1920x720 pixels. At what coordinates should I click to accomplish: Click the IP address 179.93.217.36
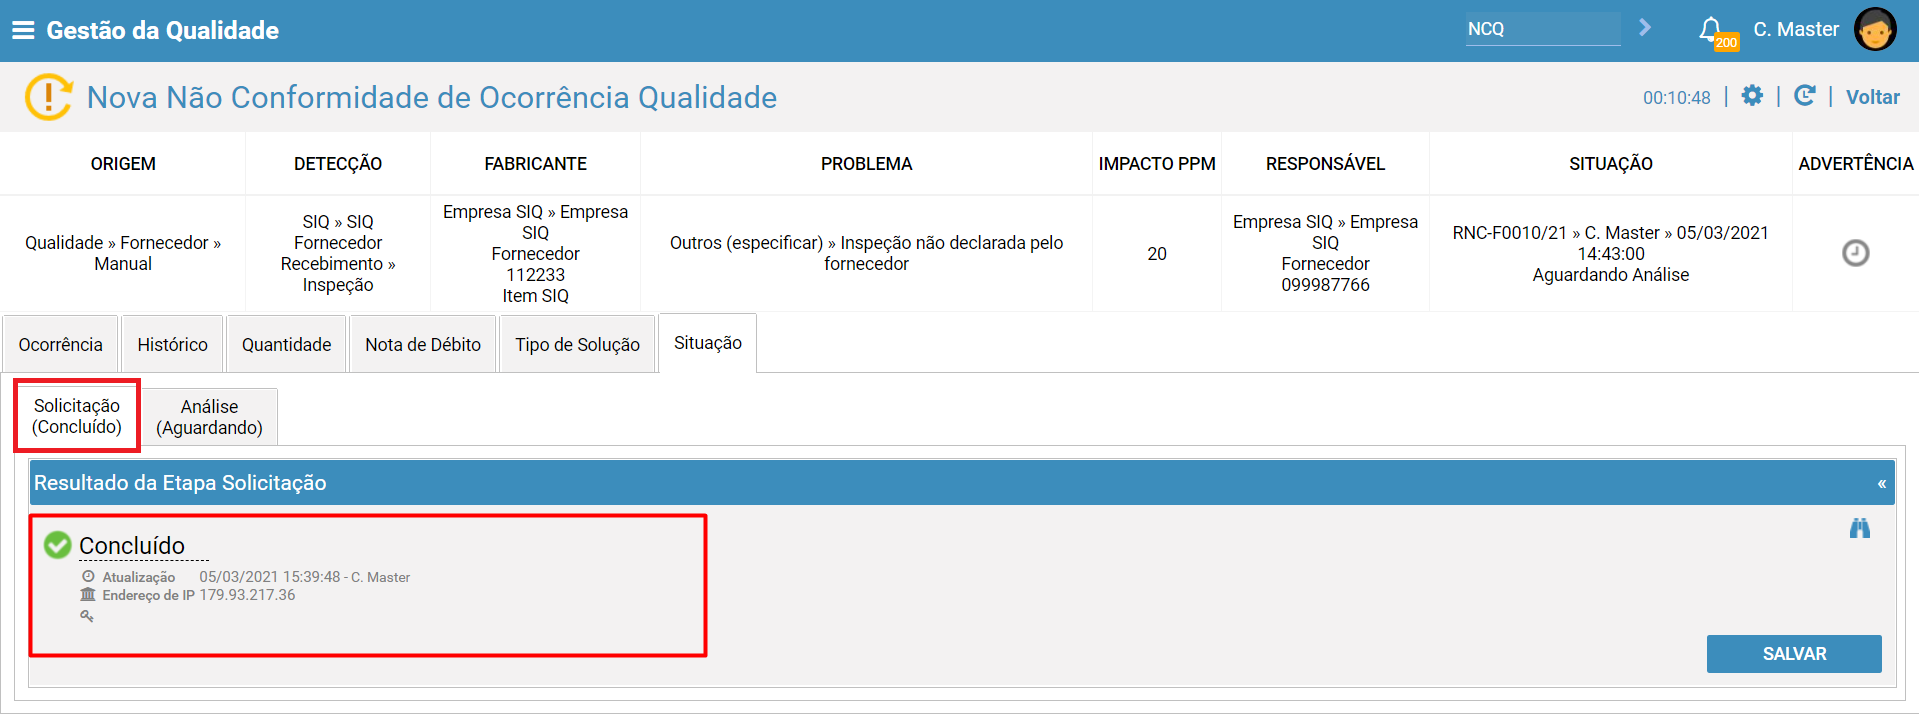click(x=247, y=595)
